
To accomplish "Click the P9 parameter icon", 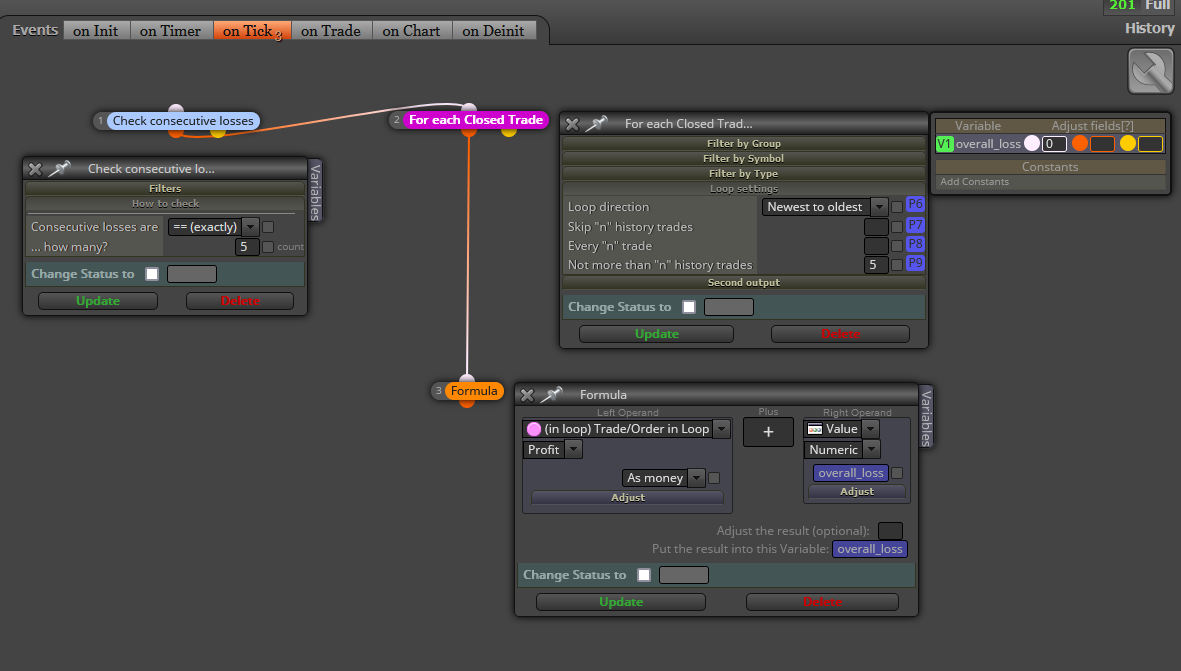I will tap(915, 264).
